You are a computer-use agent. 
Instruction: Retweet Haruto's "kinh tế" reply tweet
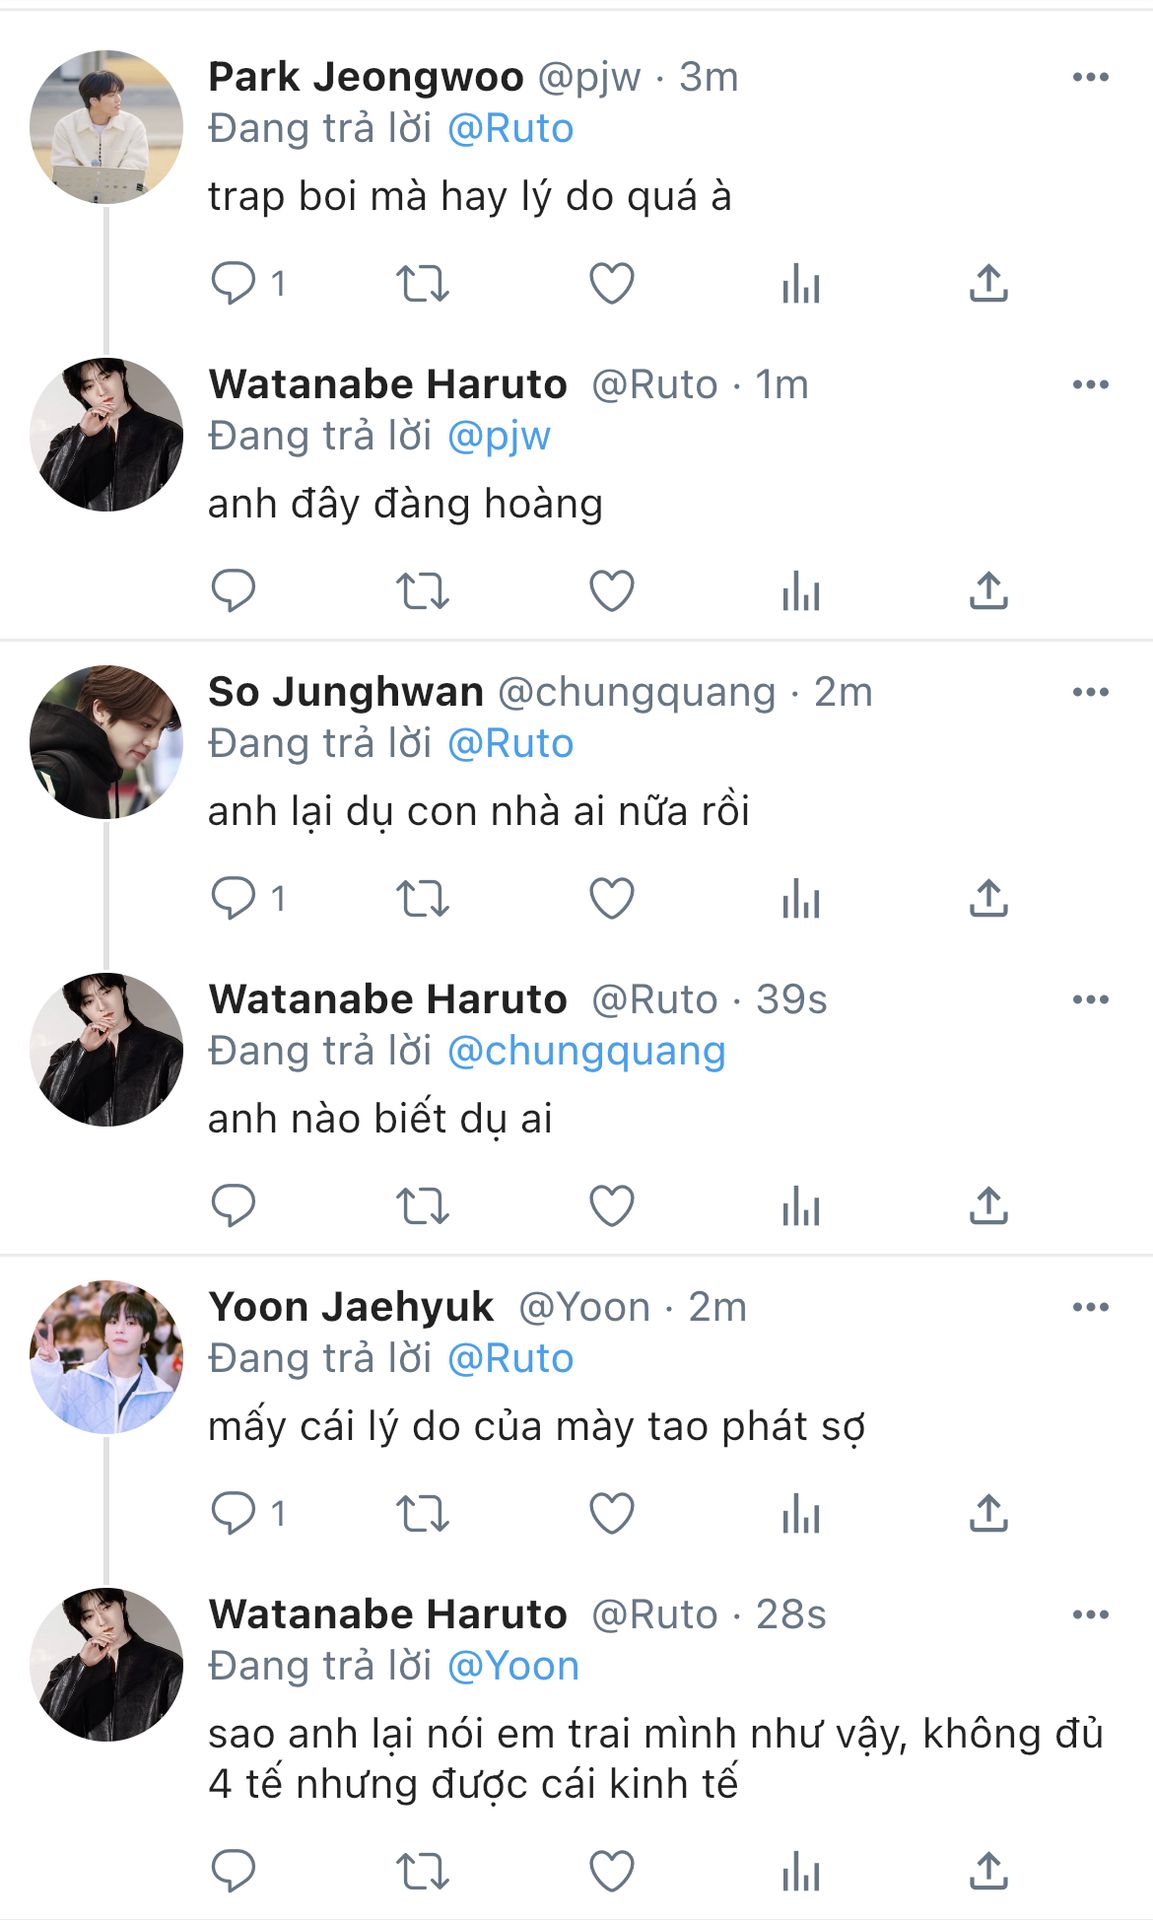click(423, 1871)
